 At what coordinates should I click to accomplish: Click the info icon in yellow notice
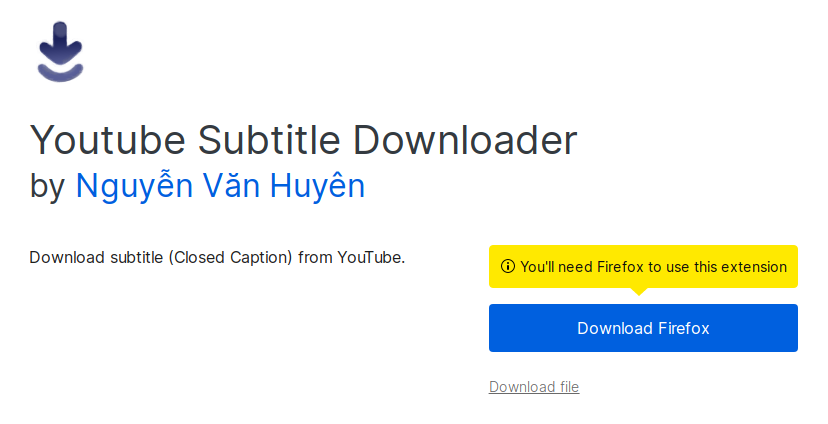[507, 266]
